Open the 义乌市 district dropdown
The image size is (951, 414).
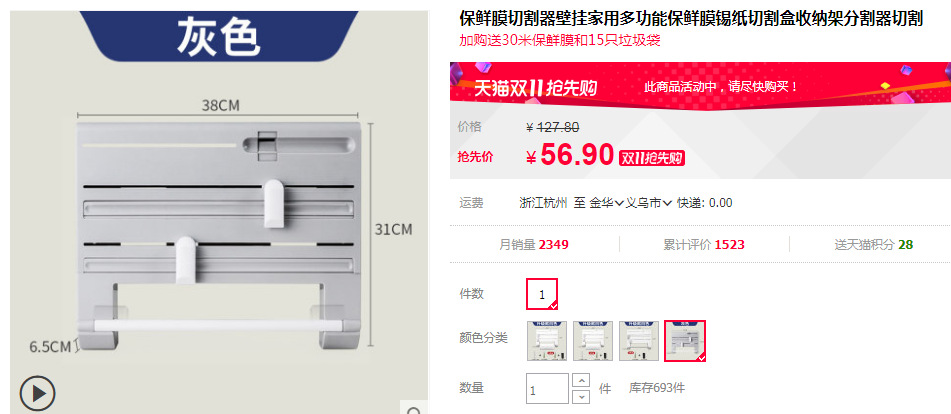[x=648, y=203]
